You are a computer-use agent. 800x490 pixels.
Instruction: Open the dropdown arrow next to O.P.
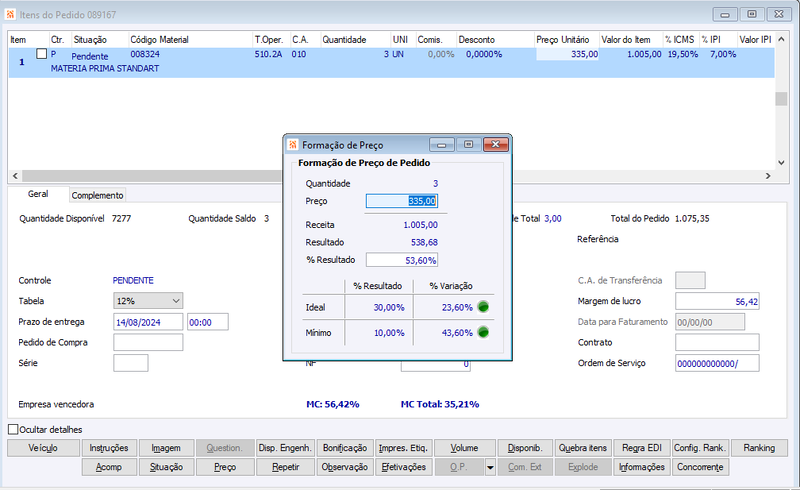click(x=490, y=467)
